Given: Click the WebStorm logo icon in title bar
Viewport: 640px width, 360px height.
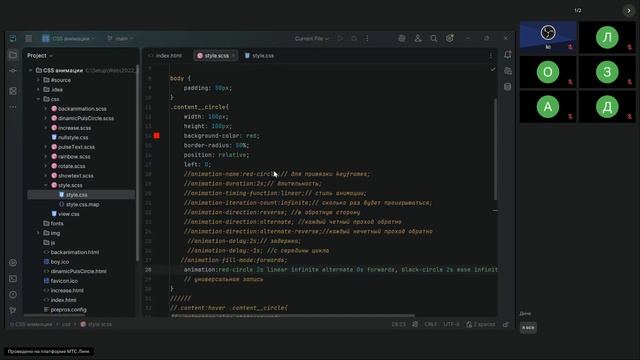Looking at the screenshot, I should tap(13, 38).
